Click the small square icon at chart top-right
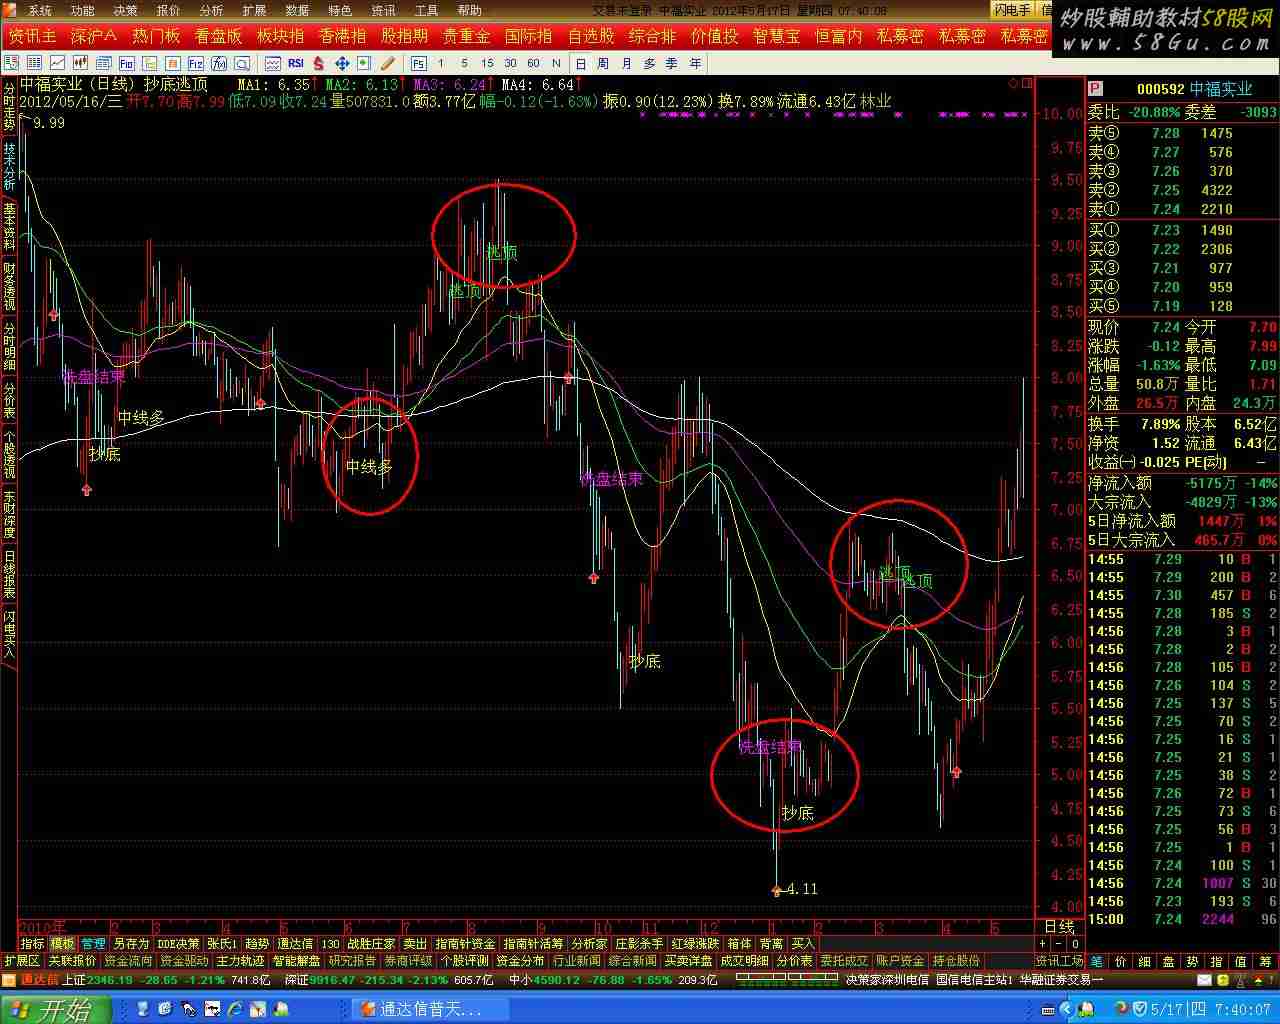1280x1024 pixels. click(x=1026, y=83)
